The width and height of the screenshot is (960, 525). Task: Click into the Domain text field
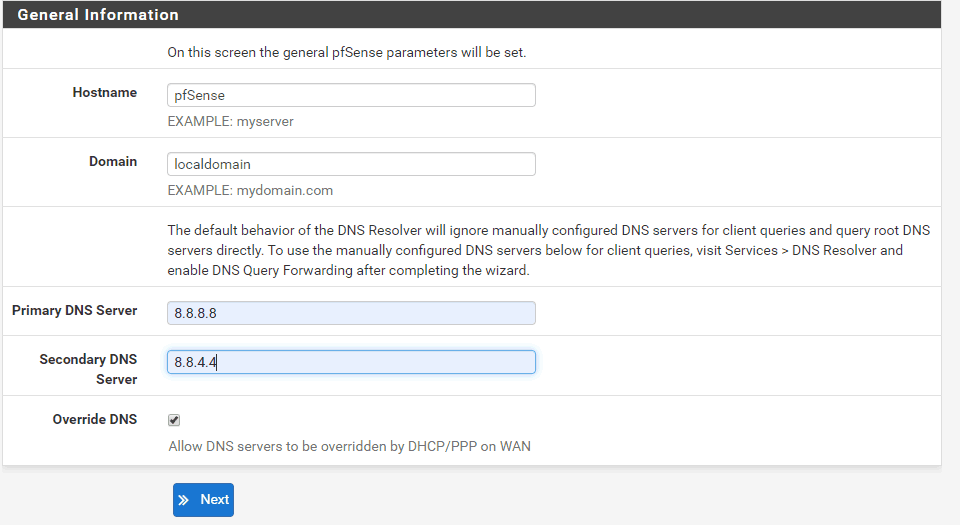(x=351, y=164)
